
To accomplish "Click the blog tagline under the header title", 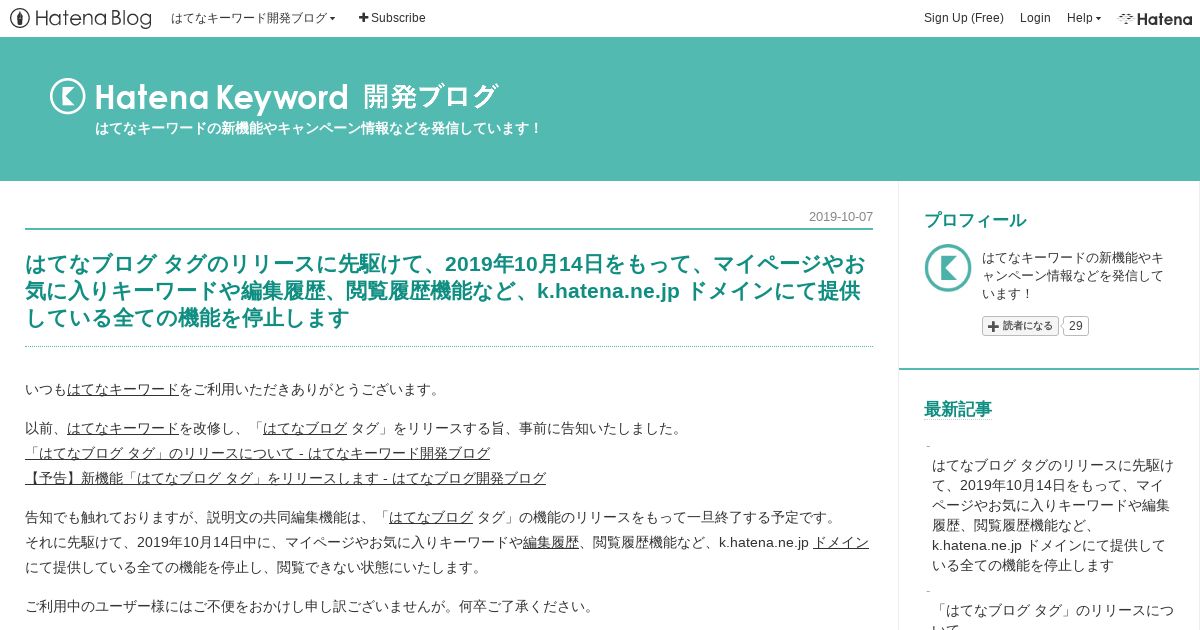I will pos(319,128).
